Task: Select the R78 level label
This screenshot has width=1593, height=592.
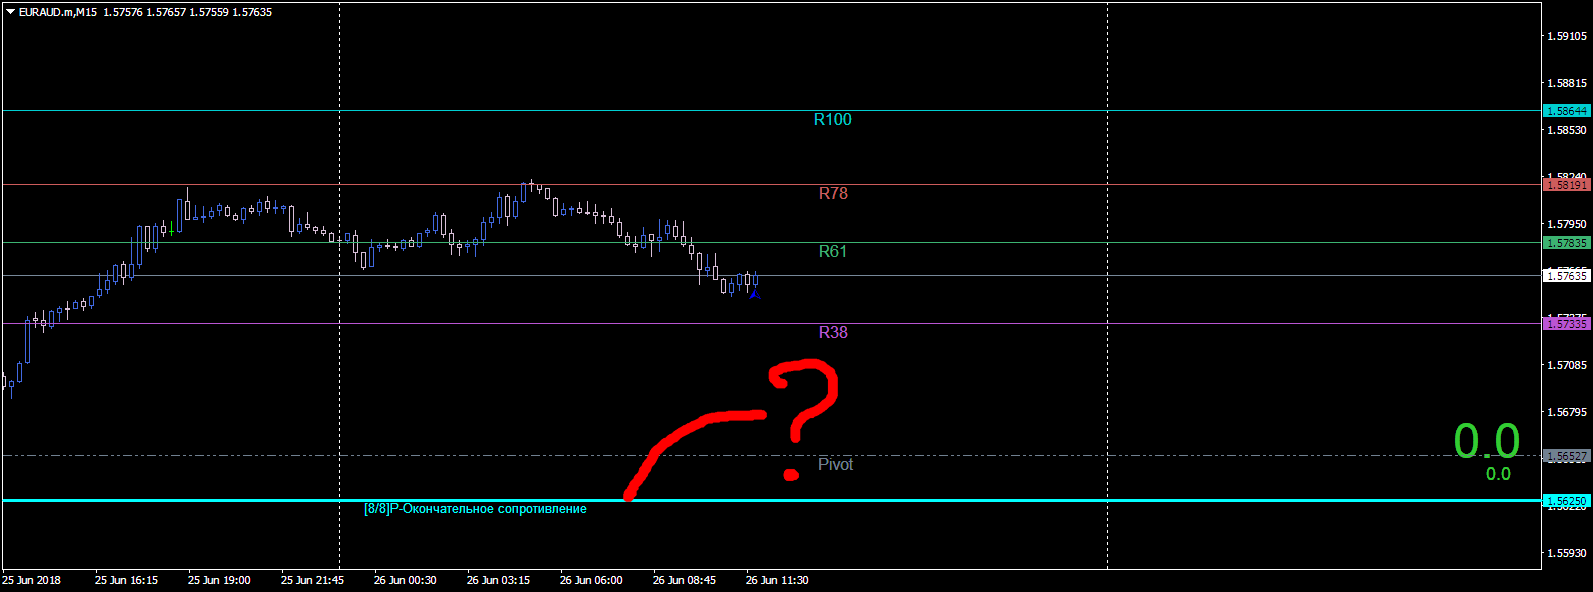Action: 833,194
